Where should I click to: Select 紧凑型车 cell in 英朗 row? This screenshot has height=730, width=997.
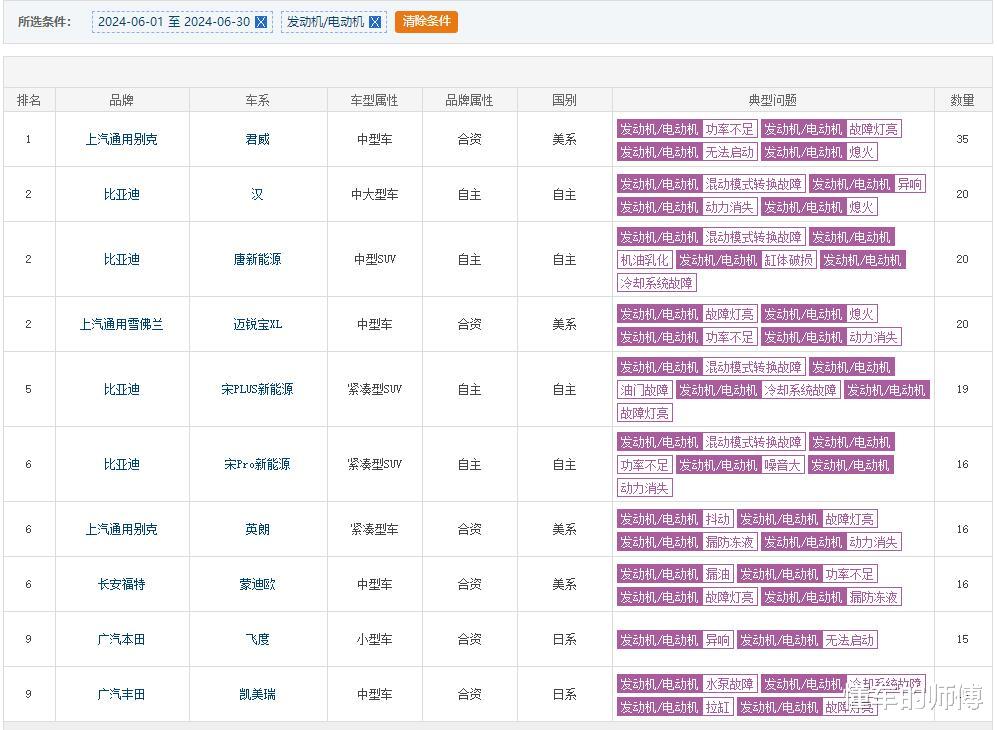(x=375, y=529)
